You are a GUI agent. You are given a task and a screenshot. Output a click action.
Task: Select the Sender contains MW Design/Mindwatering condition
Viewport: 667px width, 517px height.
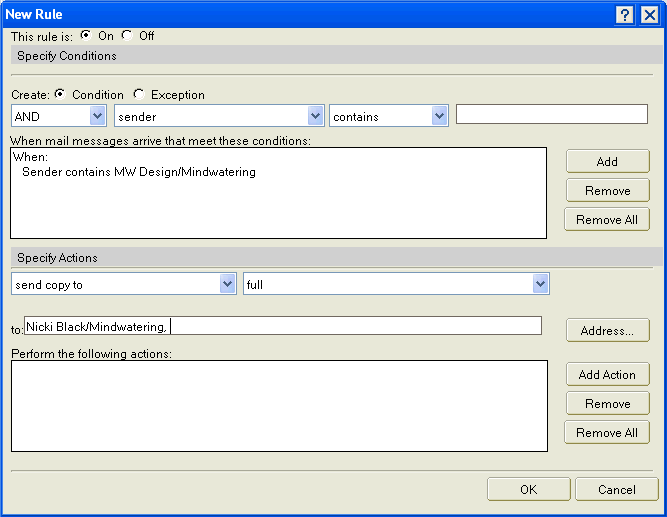(x=138, y=172)
